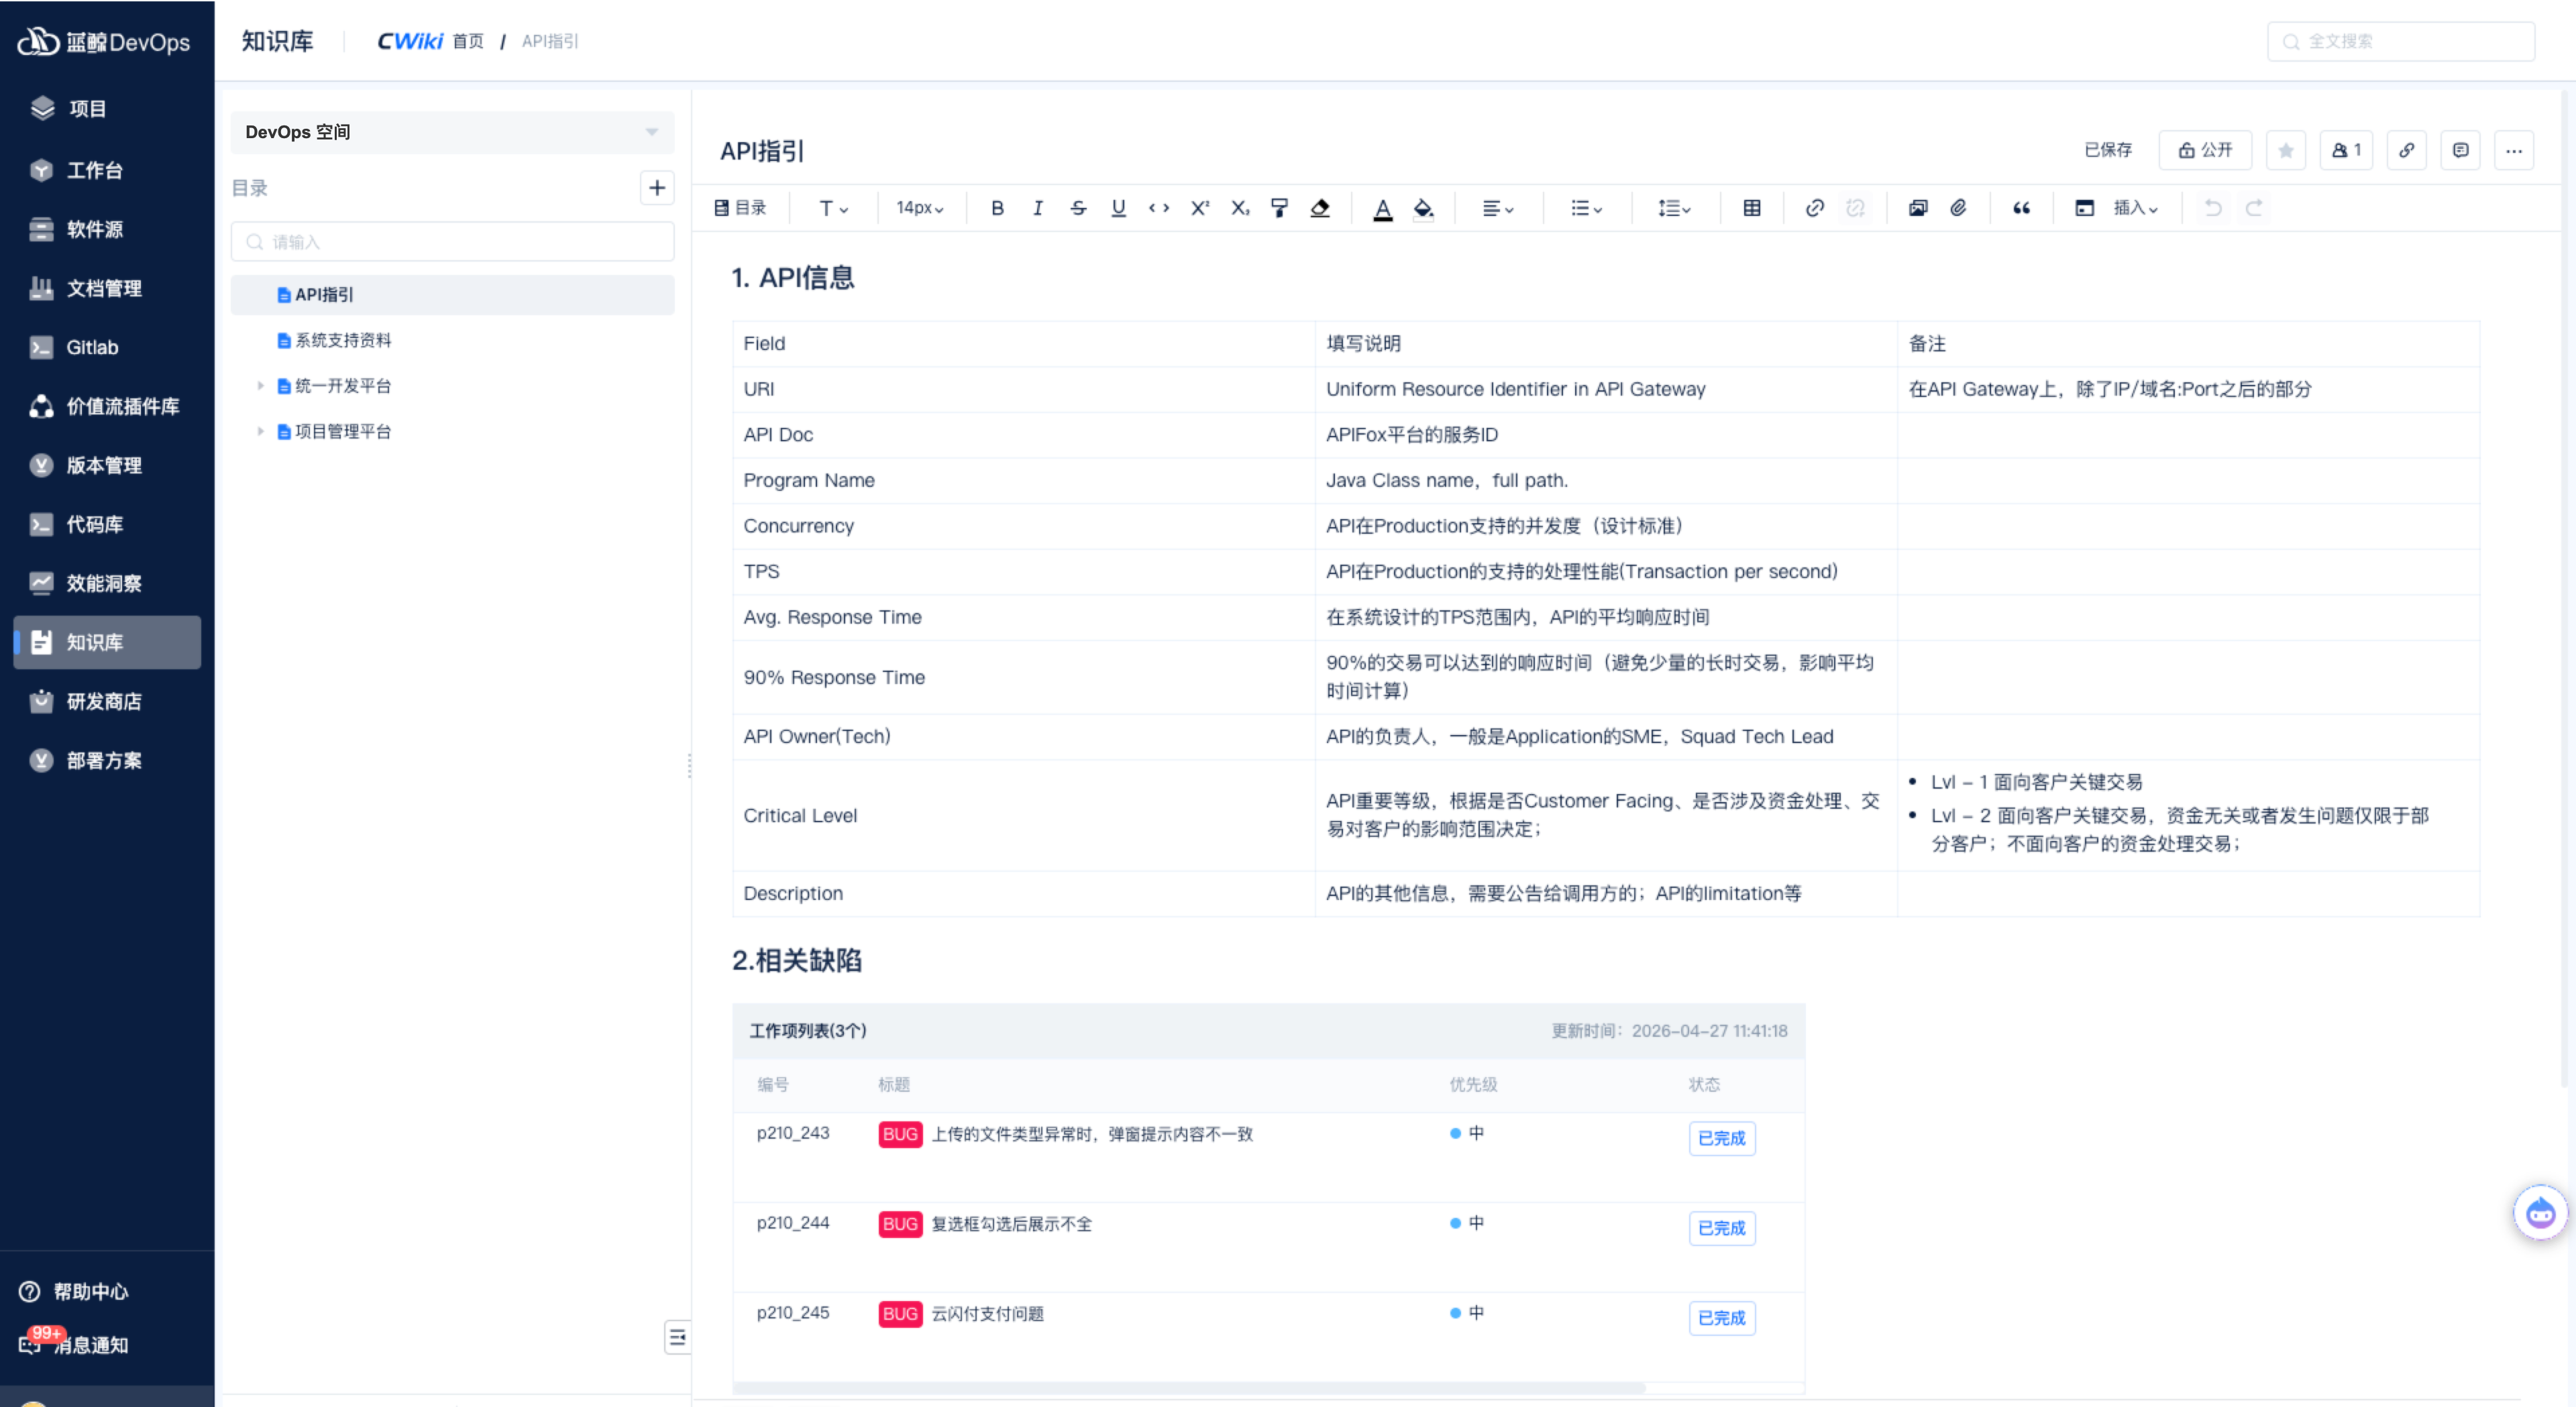Insert an image into the document
Image resolution: width=2576 pixels, height=1407 pixels.
(1918, 208)
